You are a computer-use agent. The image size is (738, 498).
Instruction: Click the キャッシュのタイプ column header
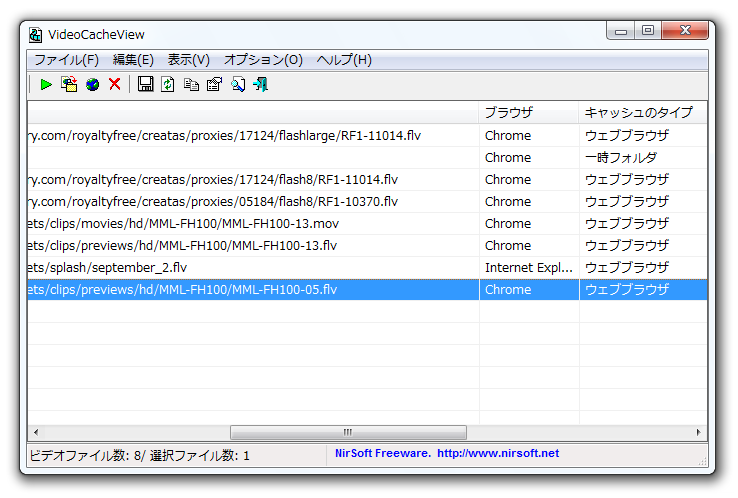click(x=643, y=112)
